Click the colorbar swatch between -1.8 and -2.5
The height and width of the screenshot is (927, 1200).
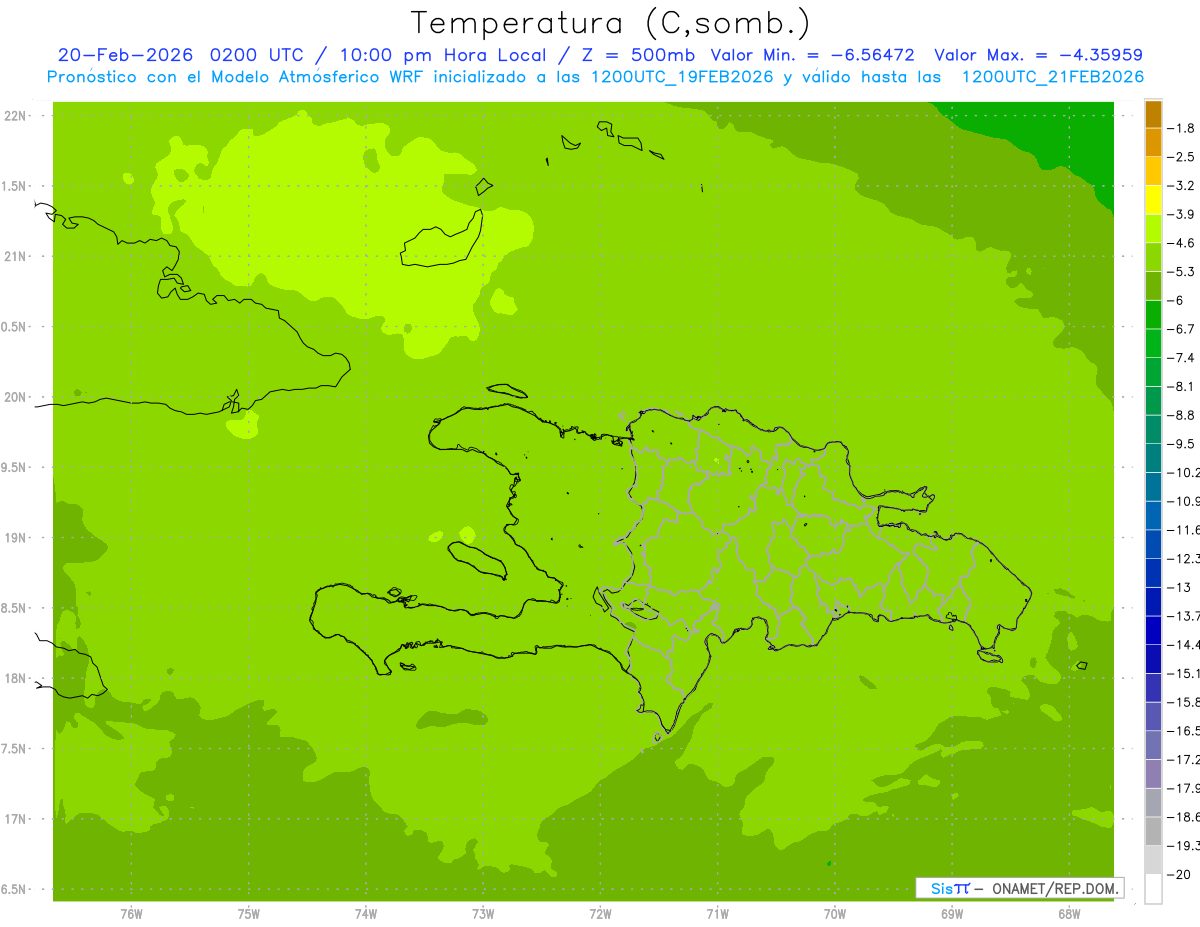[x=1153, y=142]
